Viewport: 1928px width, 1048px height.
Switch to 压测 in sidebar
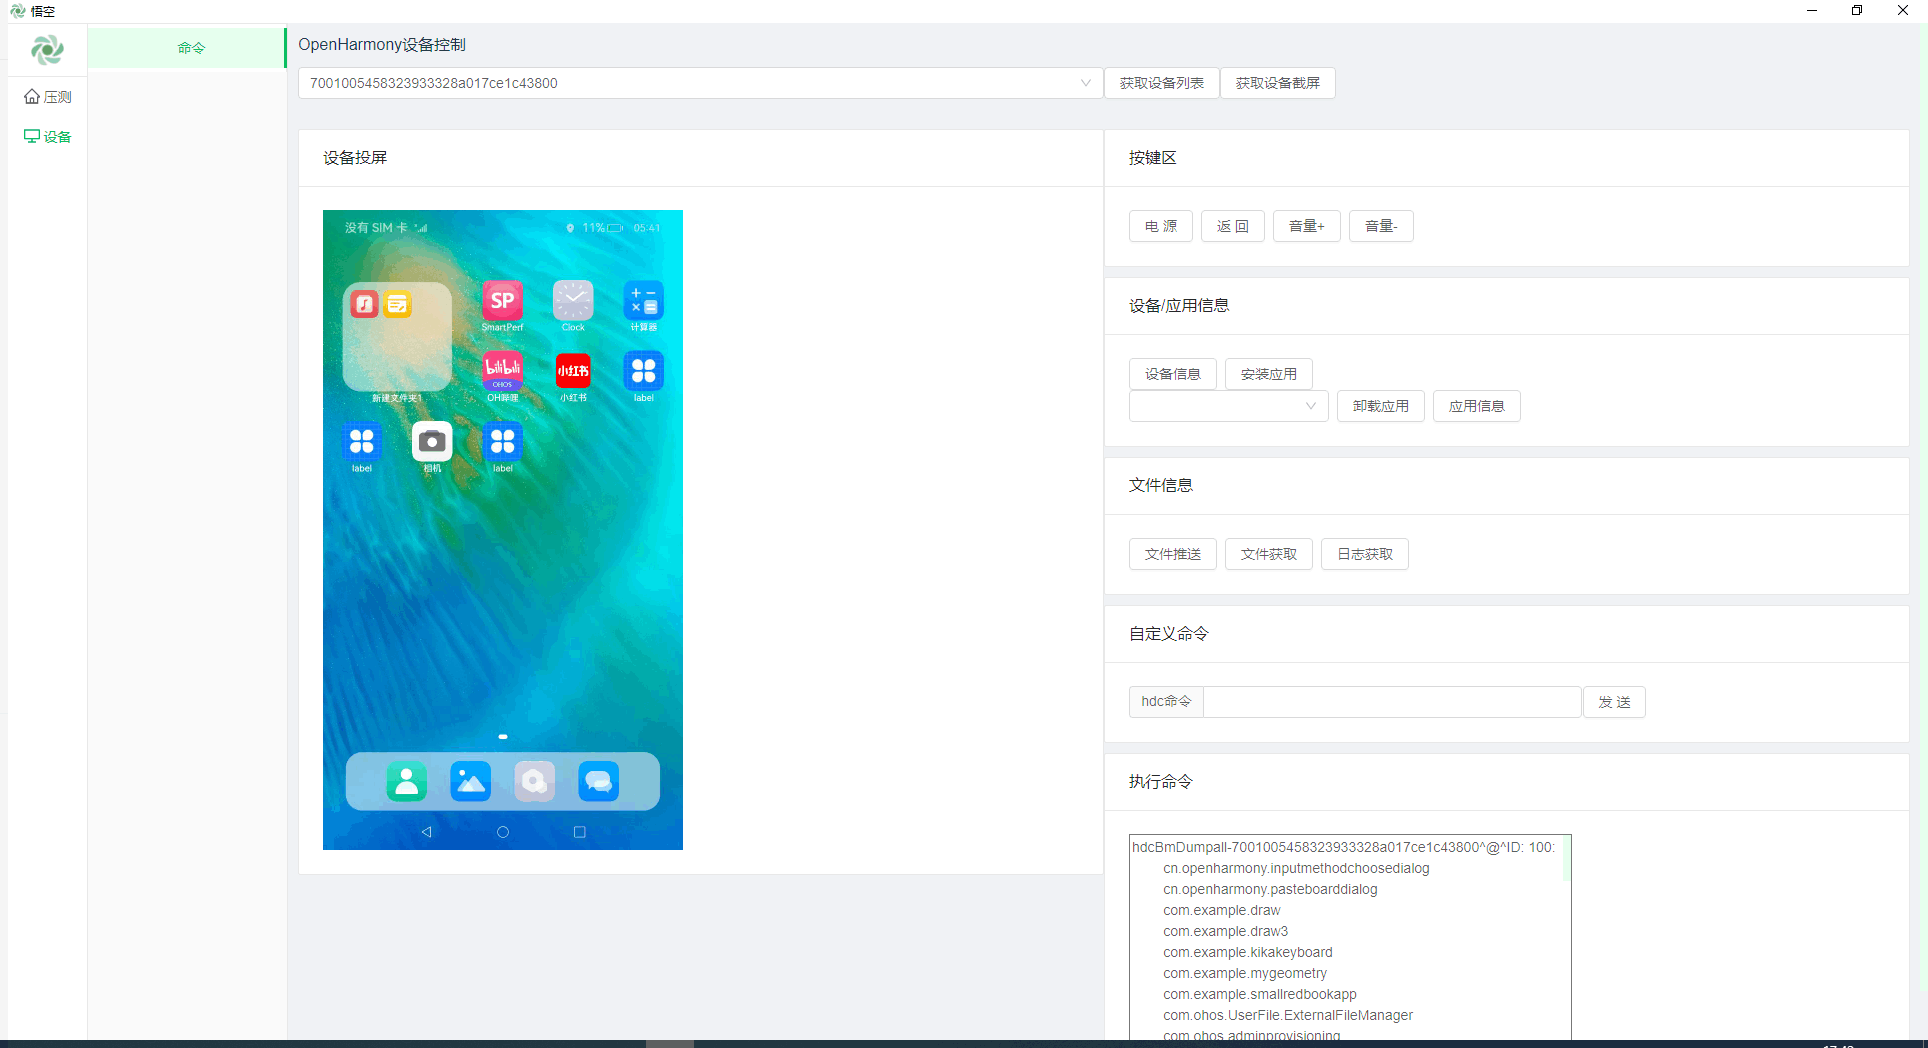(48, 97)
